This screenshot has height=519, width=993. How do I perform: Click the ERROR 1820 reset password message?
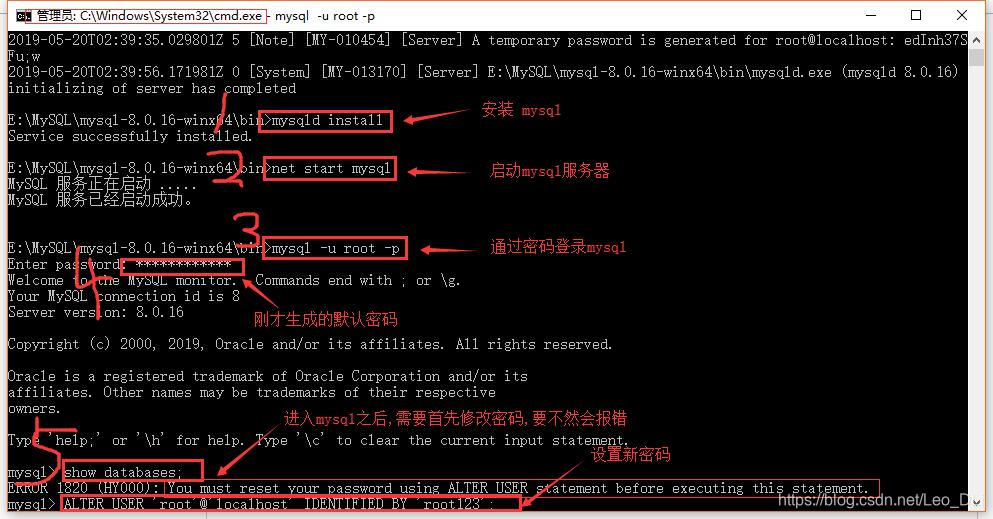pos(437,488)
